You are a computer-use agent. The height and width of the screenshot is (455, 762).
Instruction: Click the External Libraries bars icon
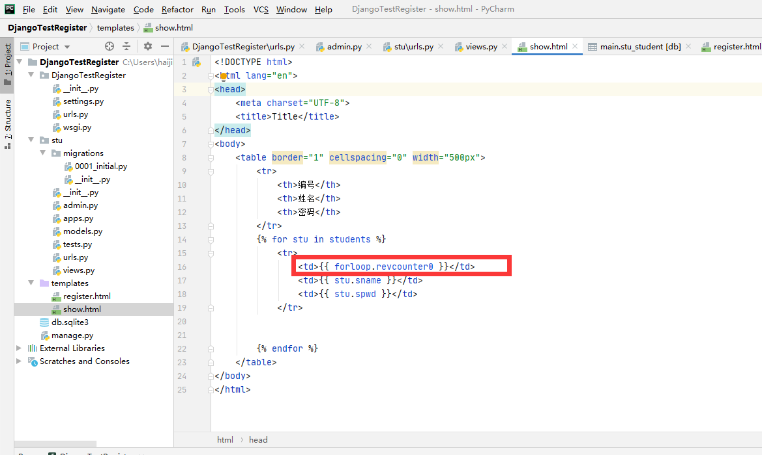pyautogui.click(x=33, y=348)
